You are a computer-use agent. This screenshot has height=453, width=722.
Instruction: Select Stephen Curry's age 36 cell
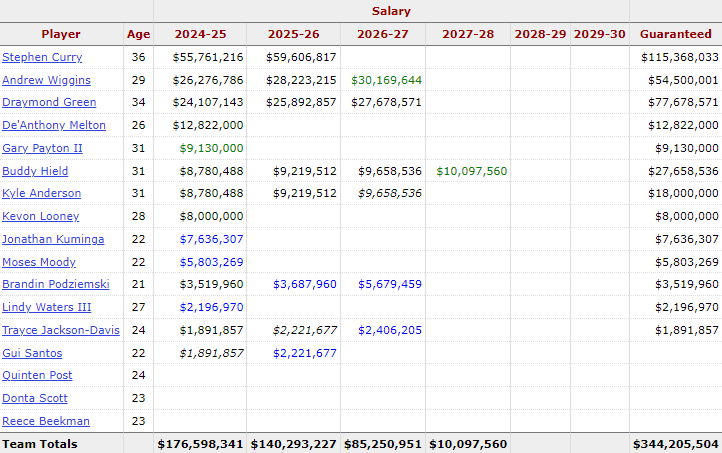[x=139, y=57]
